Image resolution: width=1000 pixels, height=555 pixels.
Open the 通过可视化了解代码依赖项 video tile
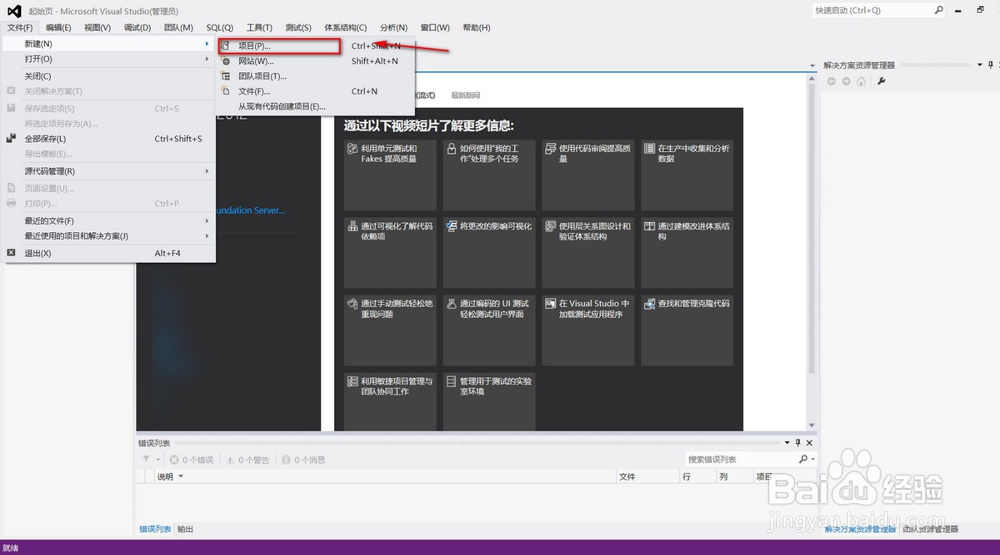click(390, 253)
